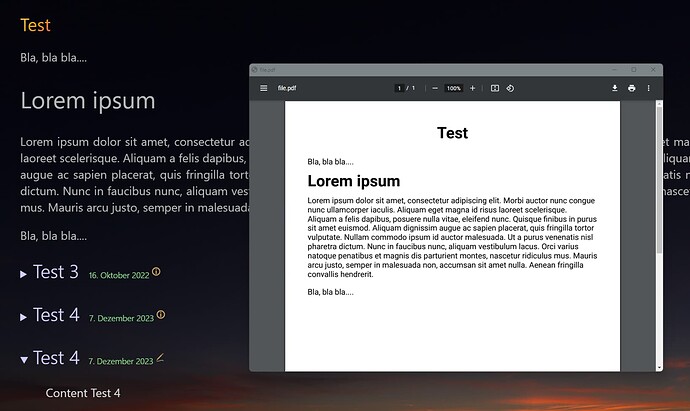Expand the Test 3 section
The image size is (690, 411).
click(24, 273)
